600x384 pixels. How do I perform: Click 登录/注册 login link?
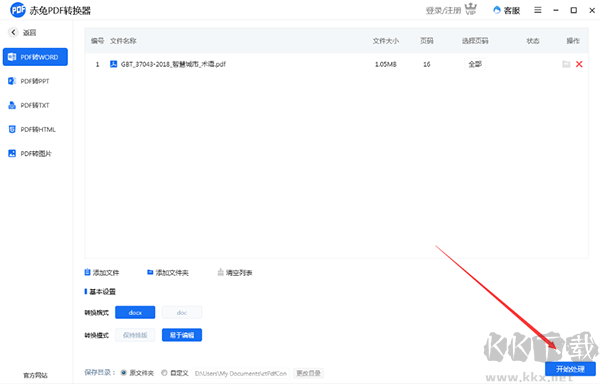click(x=443, y=10)
